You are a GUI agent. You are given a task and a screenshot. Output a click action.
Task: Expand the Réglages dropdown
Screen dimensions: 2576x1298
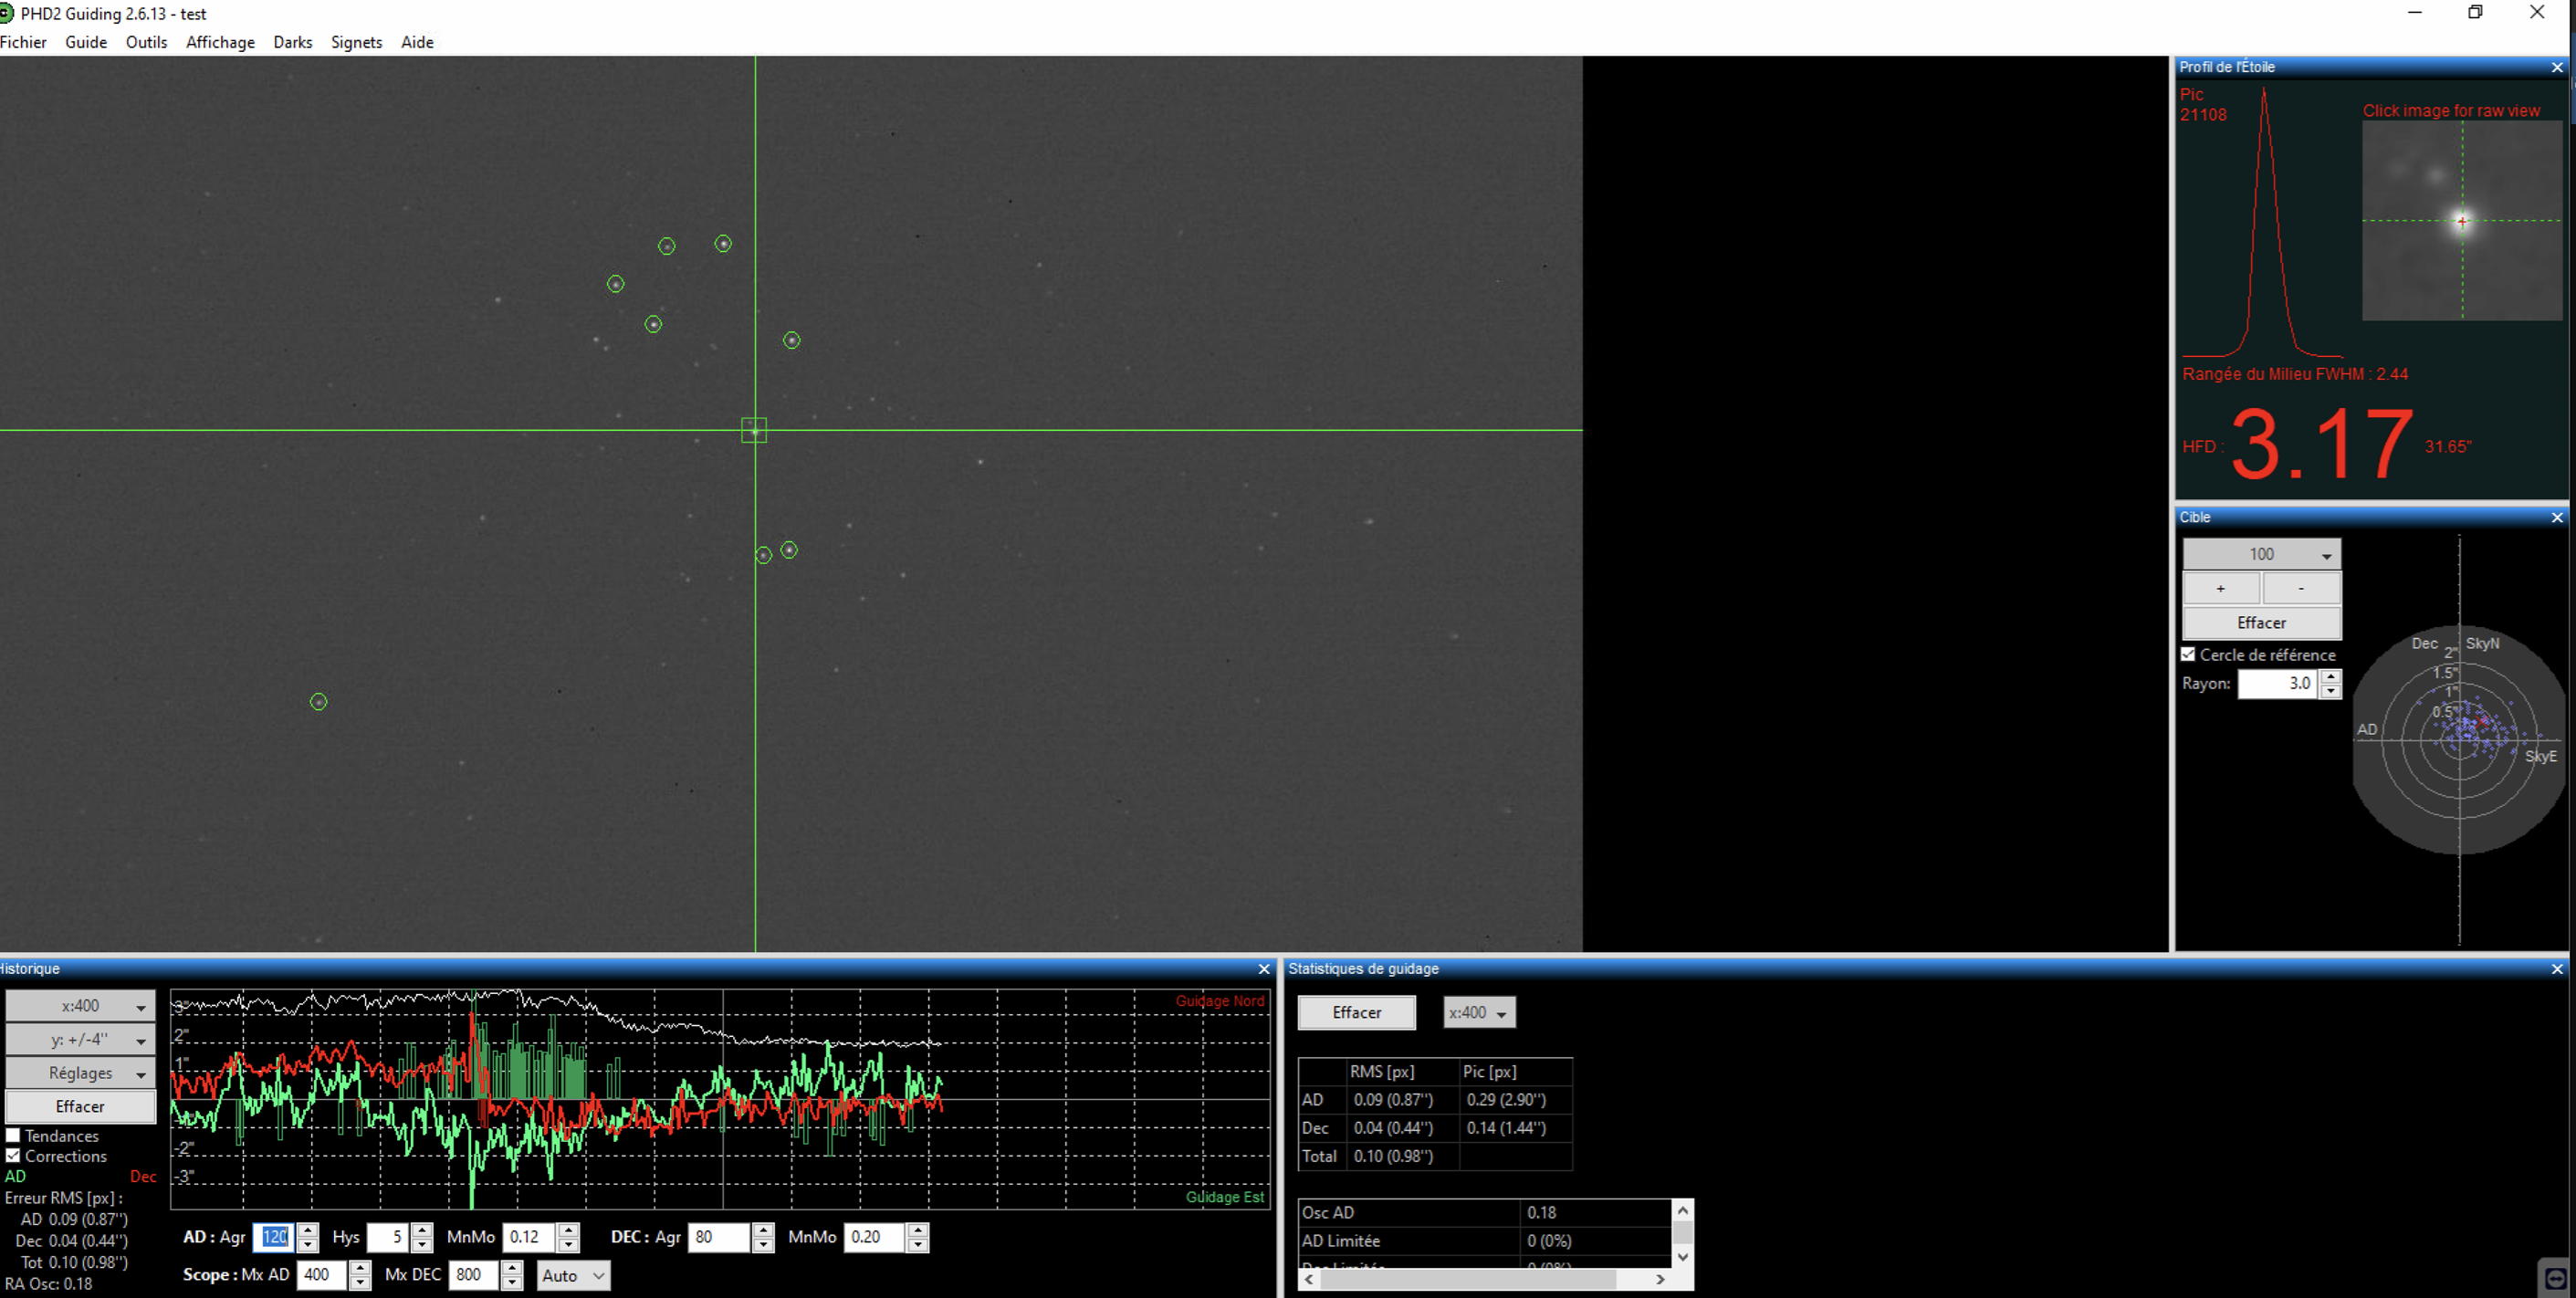(x=80, y=1073)
